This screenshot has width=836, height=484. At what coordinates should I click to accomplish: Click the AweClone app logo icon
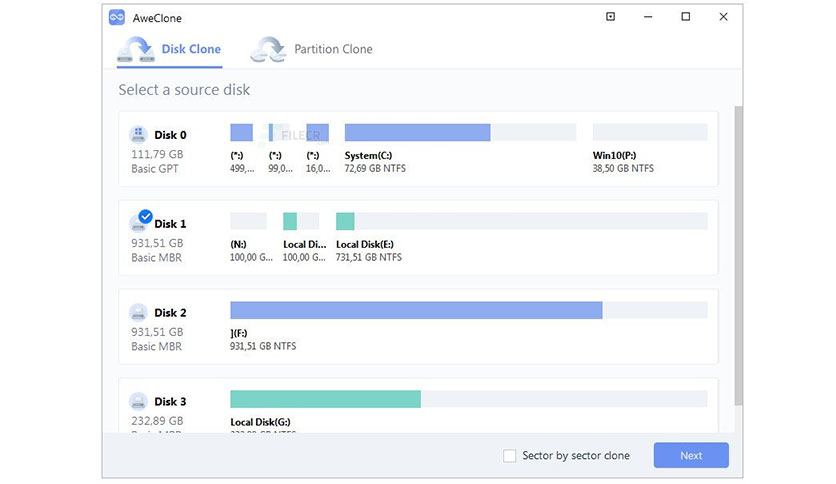click(x=117, y=18)
